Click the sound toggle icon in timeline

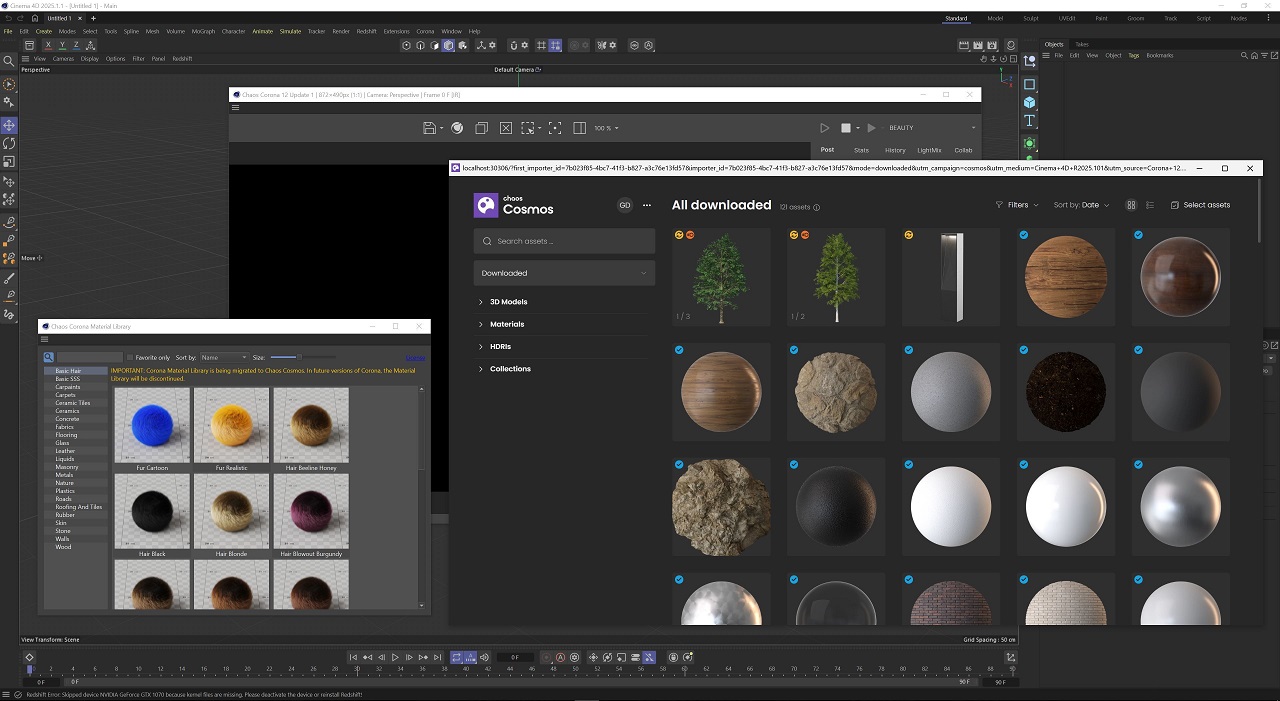(485, 657)
